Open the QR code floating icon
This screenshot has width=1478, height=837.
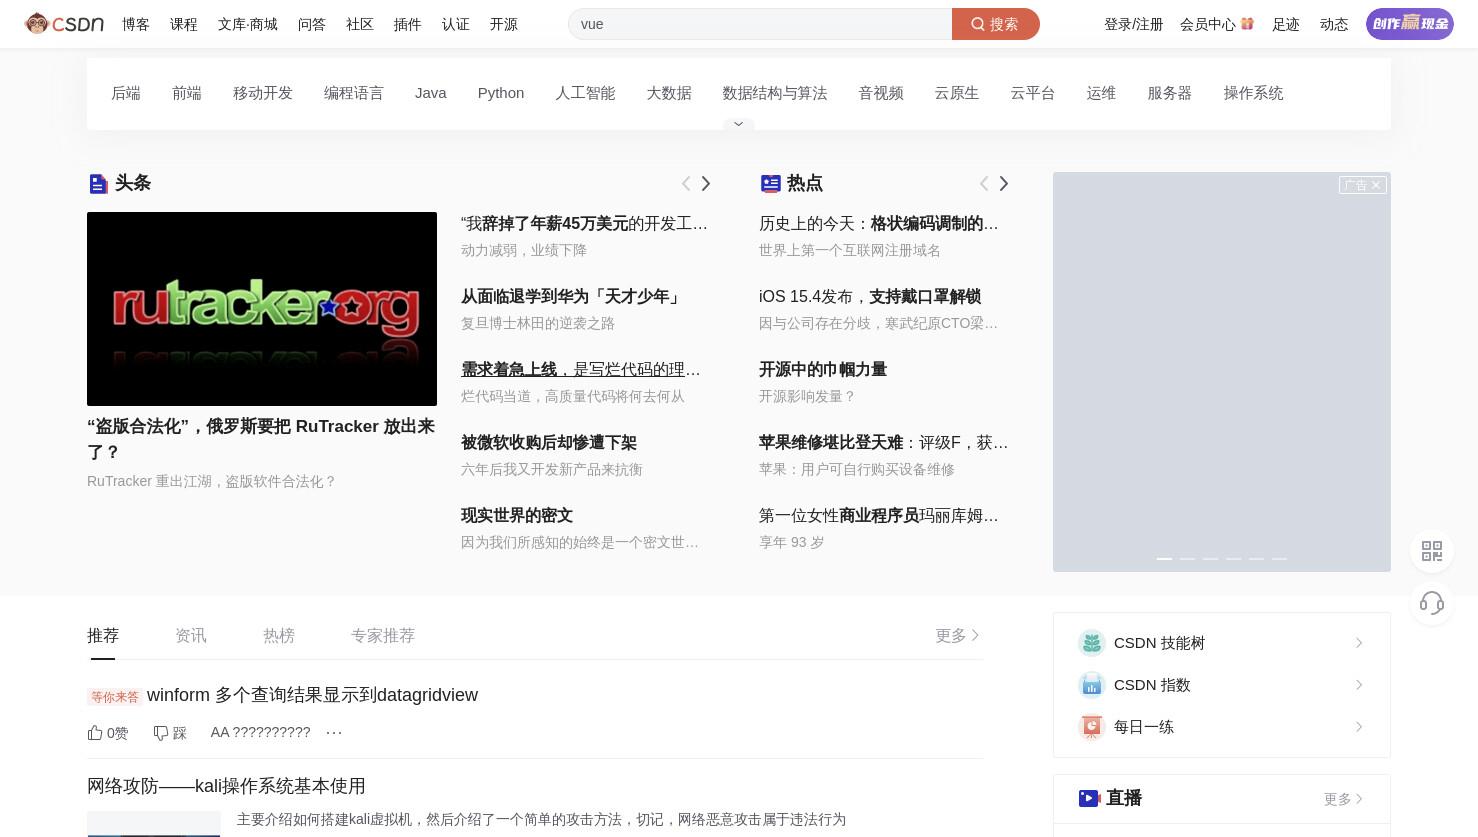[1432, 551]
